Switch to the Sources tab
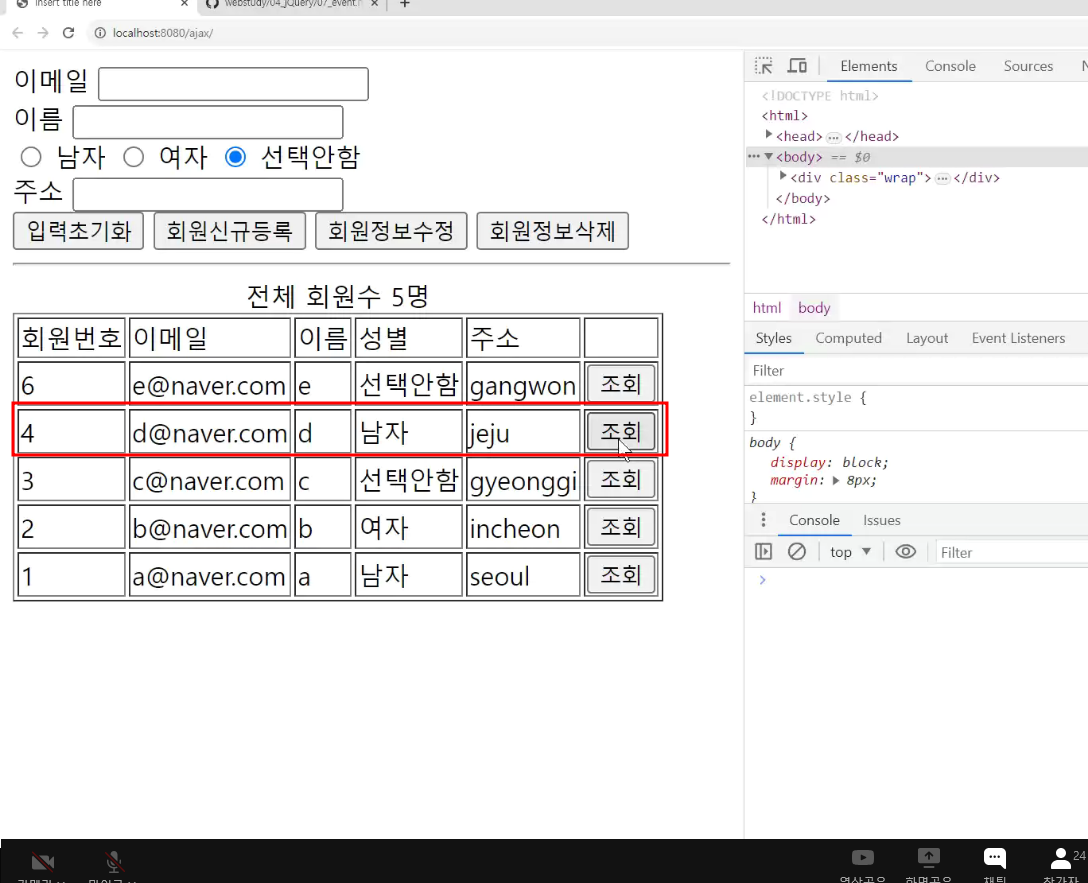 pos(1028,66)
